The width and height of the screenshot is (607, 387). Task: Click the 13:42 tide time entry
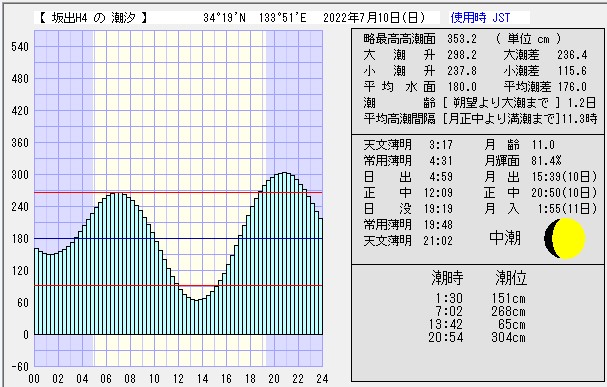click(446, 324)
